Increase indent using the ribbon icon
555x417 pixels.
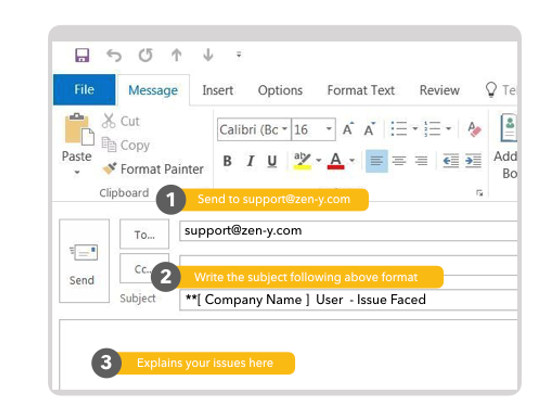(474, 161)
